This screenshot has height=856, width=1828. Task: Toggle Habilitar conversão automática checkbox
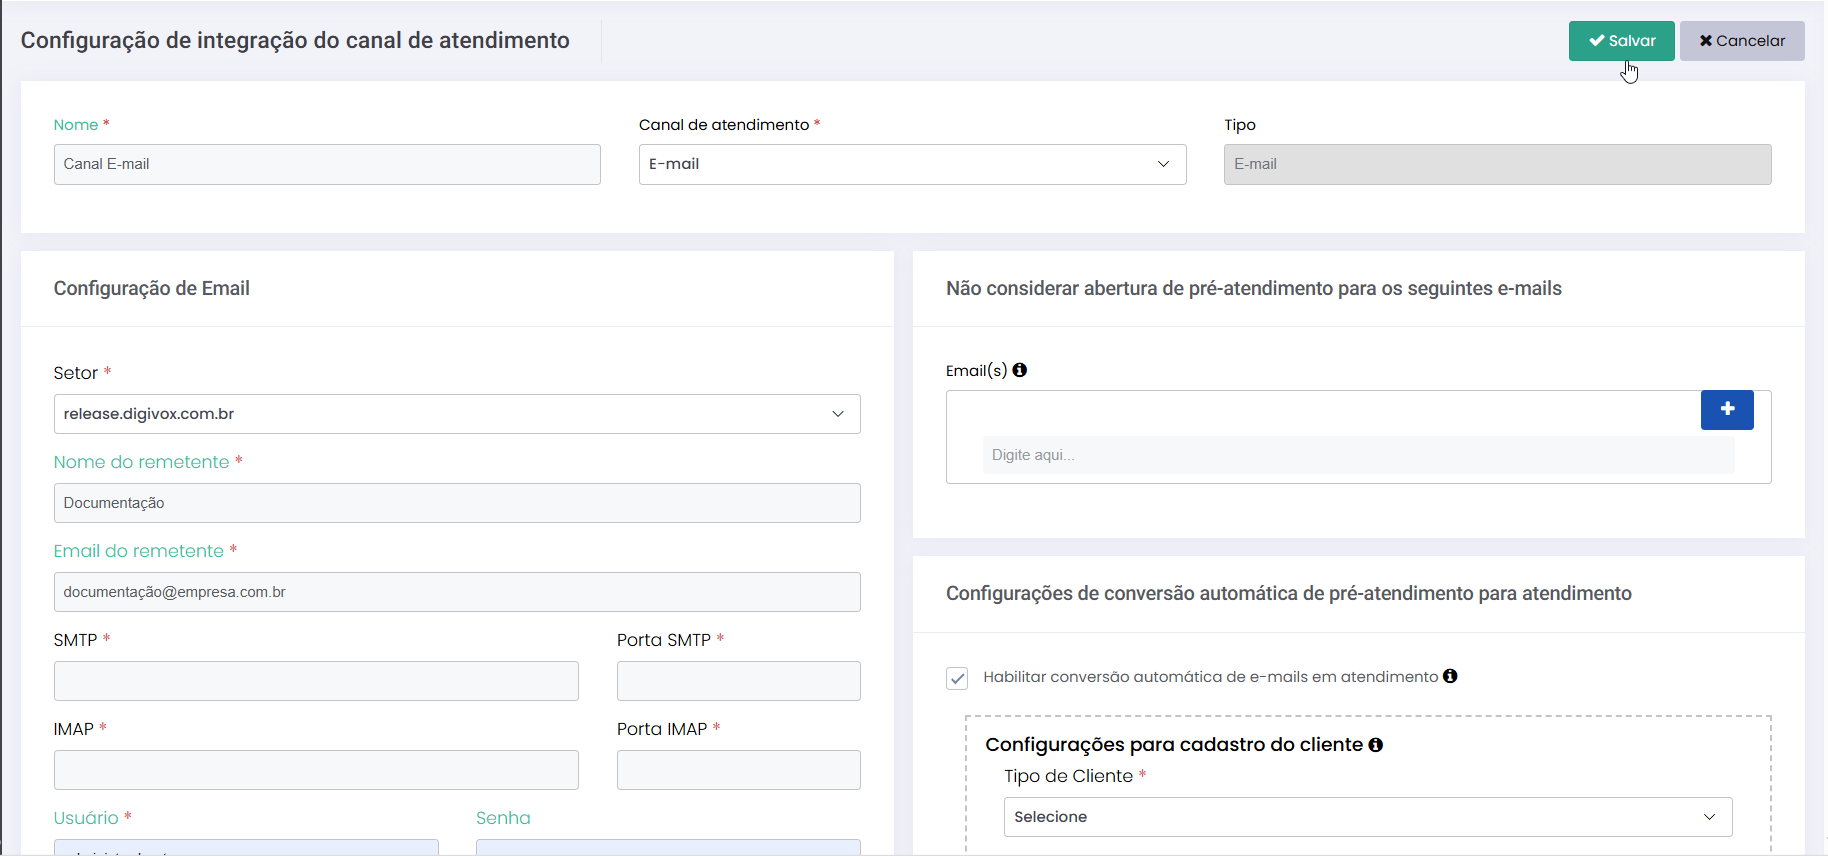tap(957, 678)
